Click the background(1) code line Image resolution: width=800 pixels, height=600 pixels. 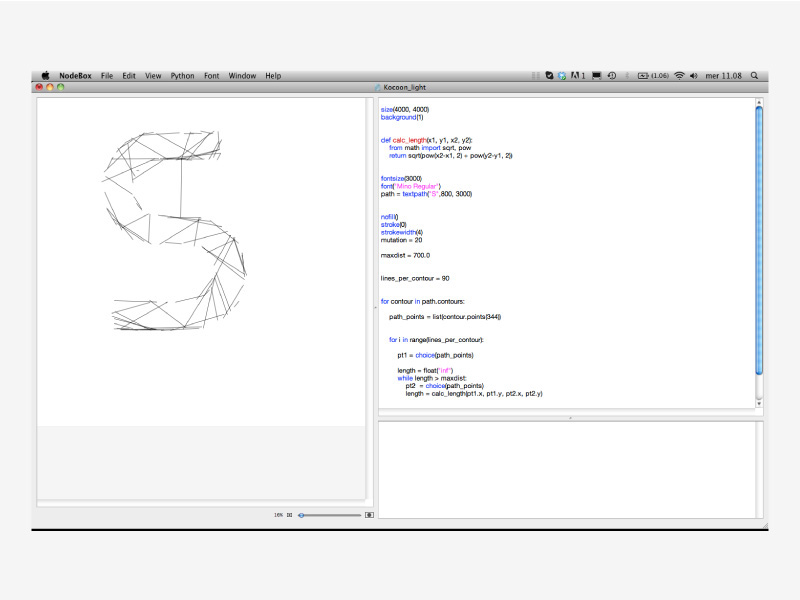pyautogui.click(x=402, y=117)
